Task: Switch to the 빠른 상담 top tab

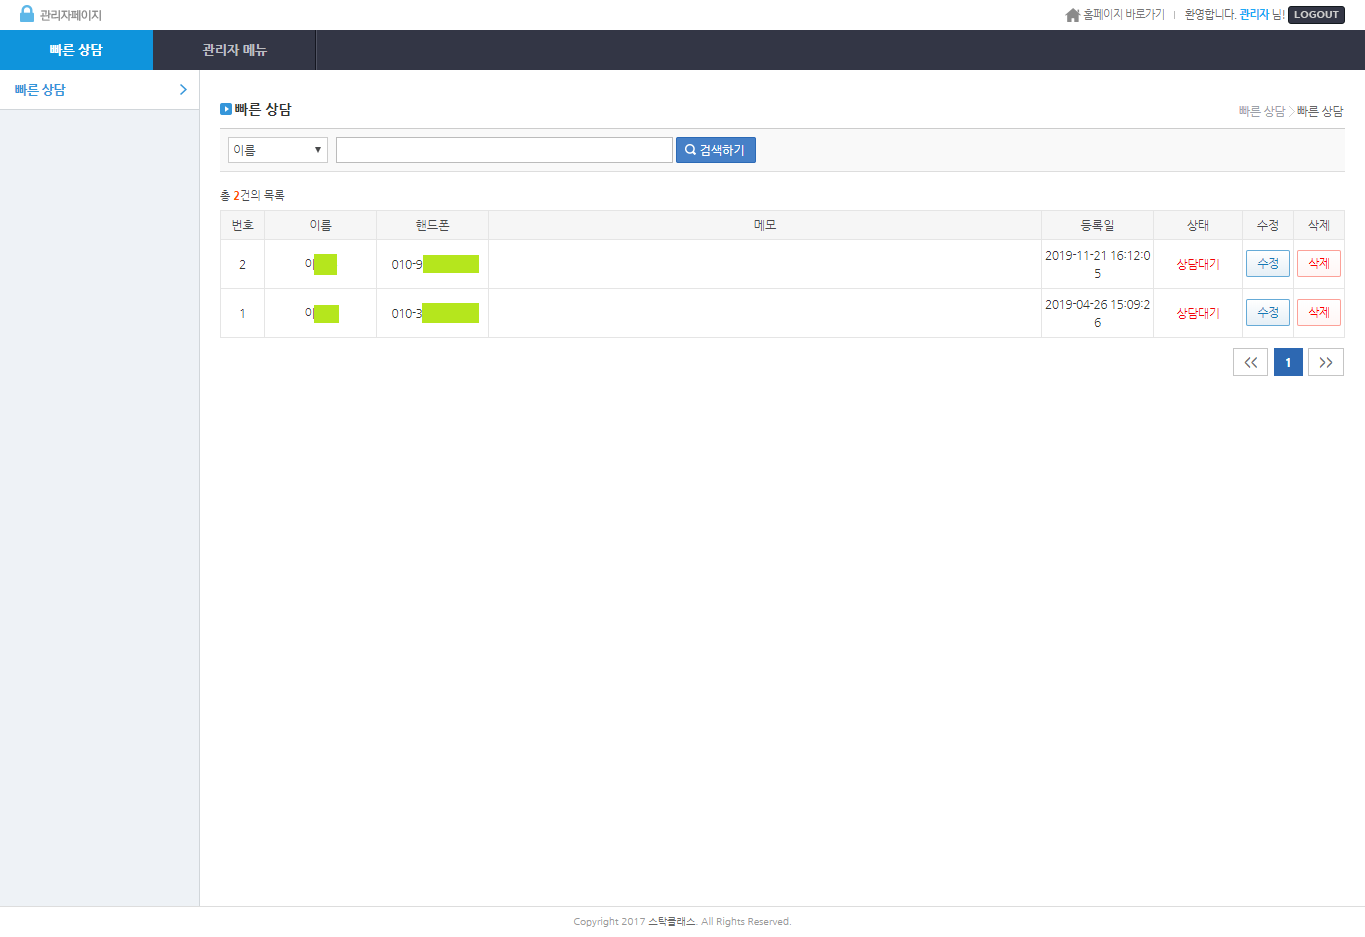Action: 76,50
